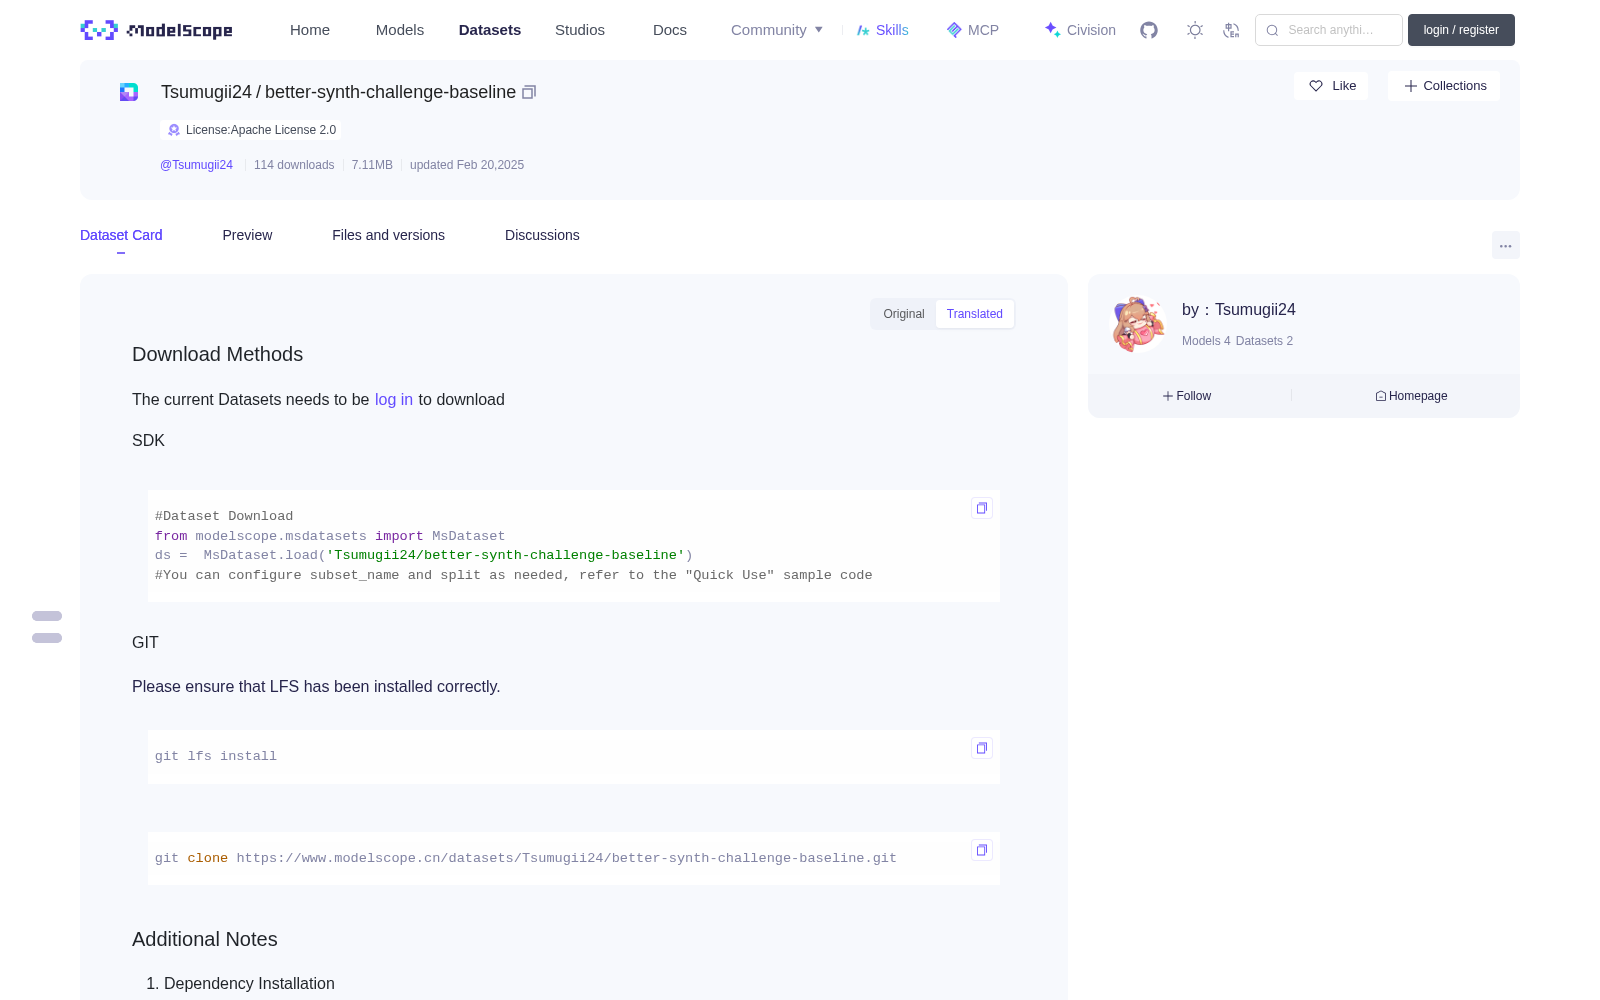Click the Additional Notes heading
This screenshot has width=1600, height=1000.
[x=205, y=939]
